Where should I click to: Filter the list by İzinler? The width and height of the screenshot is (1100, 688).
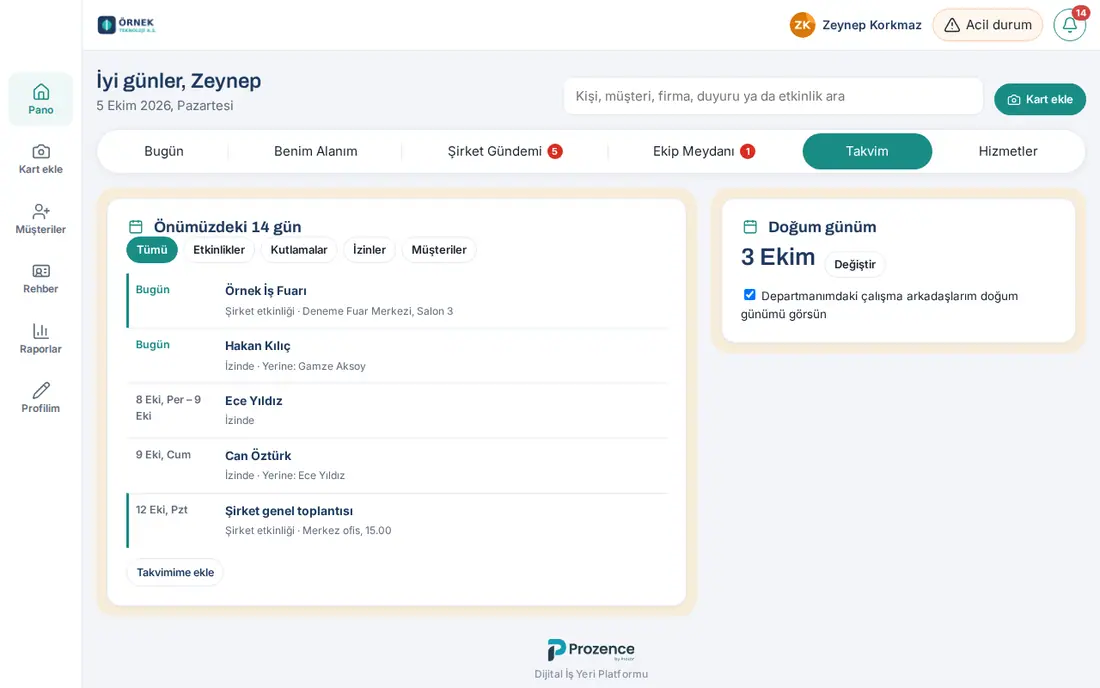pyautogui.click(x=369, y=250)
